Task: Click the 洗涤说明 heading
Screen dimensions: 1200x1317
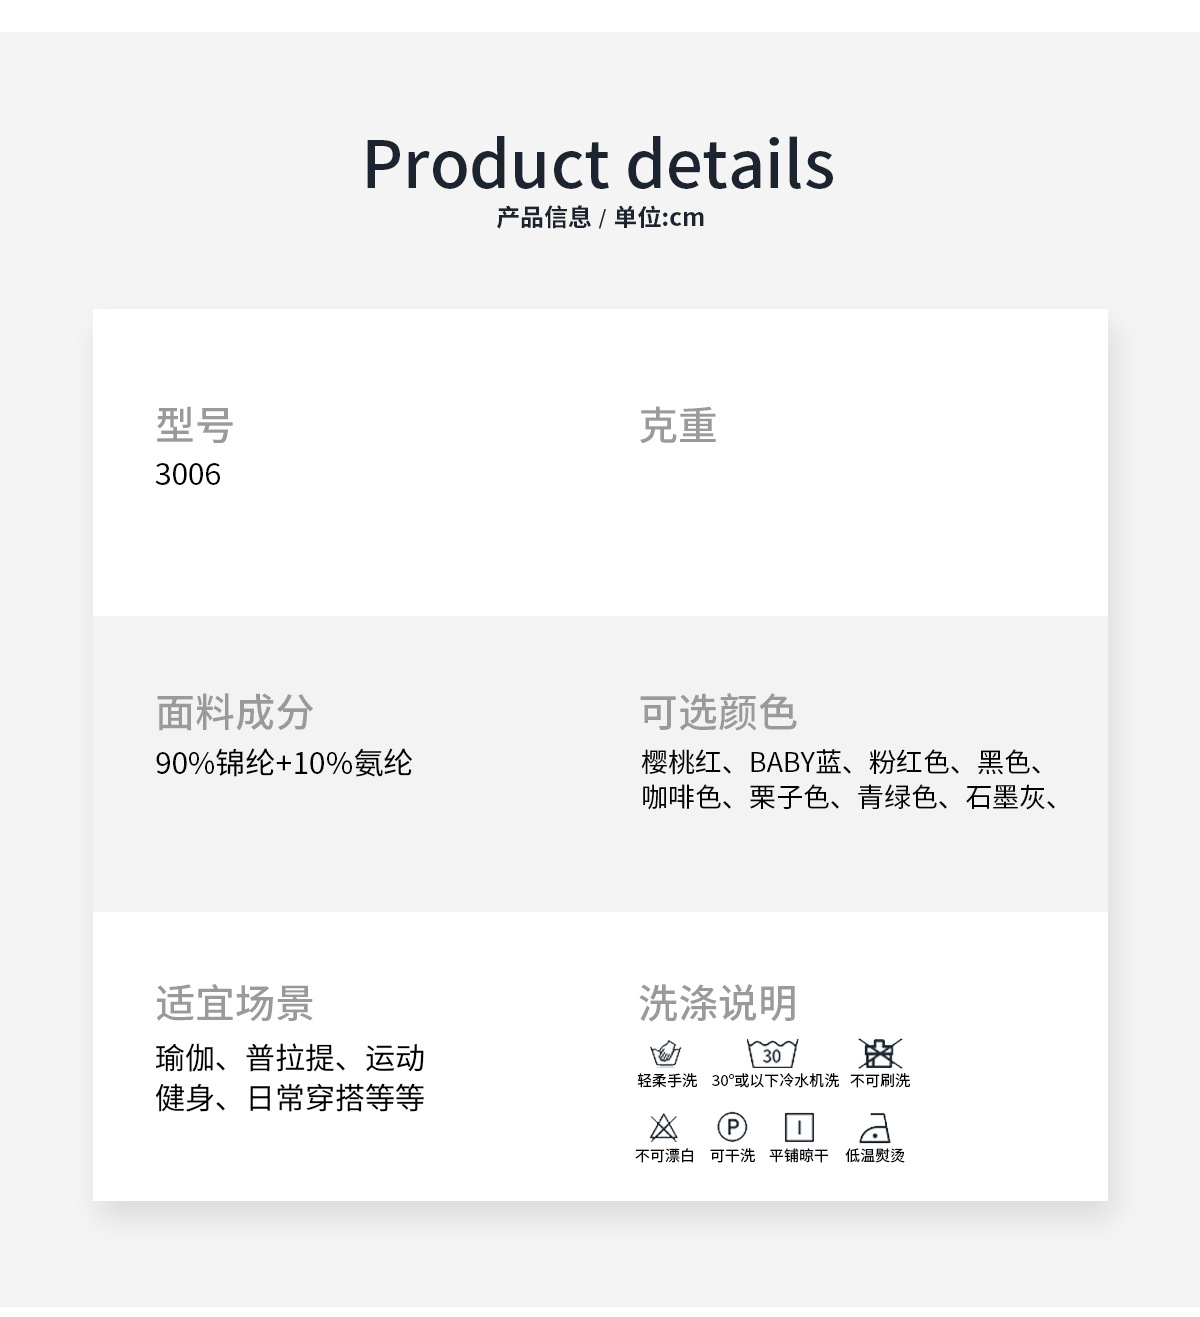Action: (x=718, y=1003)
